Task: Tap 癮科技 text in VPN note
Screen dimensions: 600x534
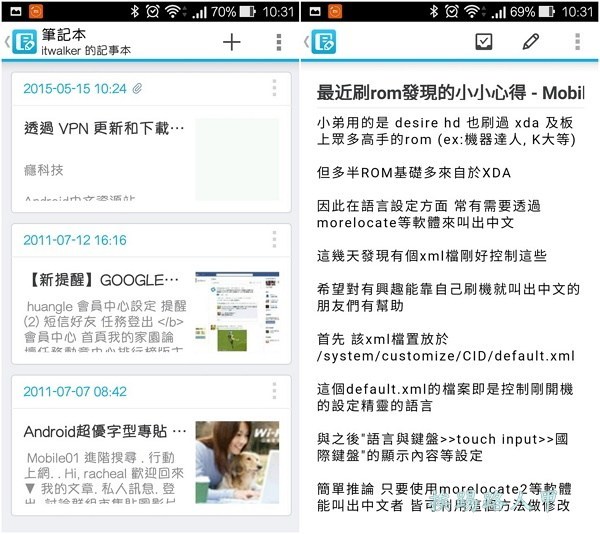Action: pos(44,170)
